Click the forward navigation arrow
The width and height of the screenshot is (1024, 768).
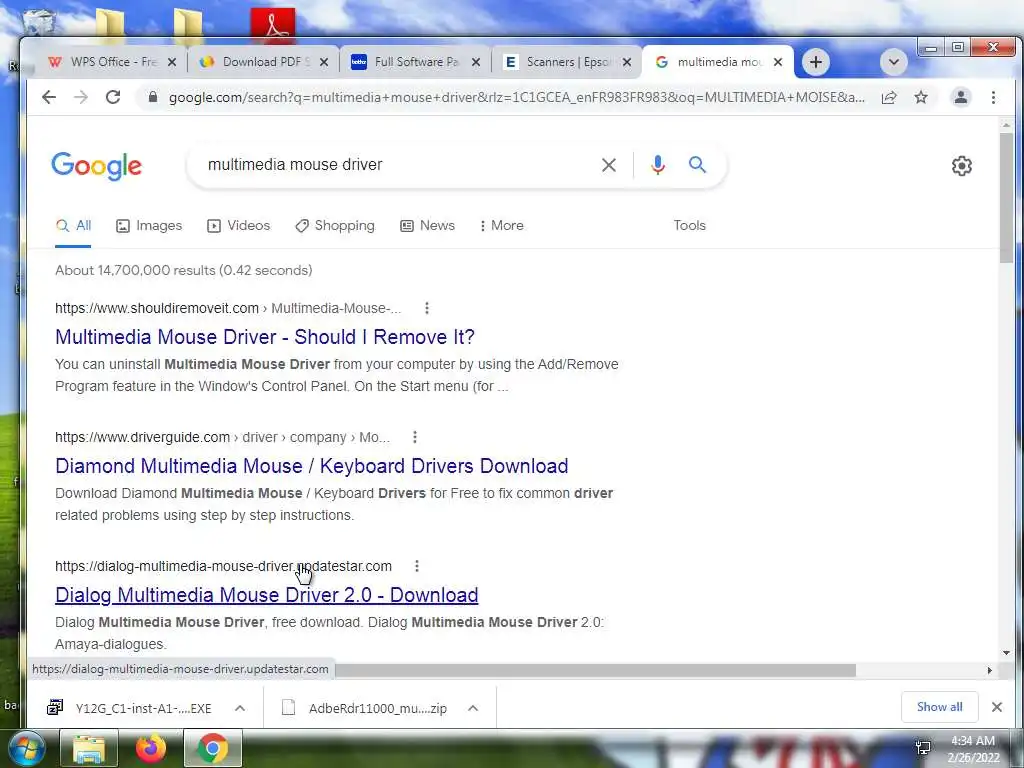(x=81, y=97)
